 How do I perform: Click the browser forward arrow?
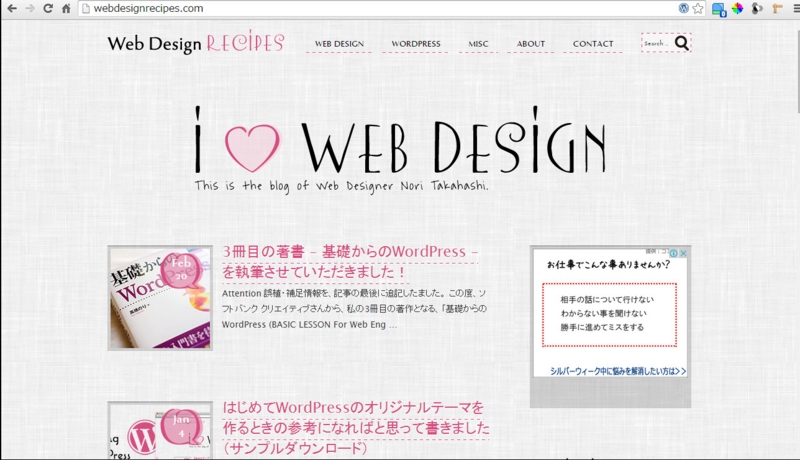30,9
